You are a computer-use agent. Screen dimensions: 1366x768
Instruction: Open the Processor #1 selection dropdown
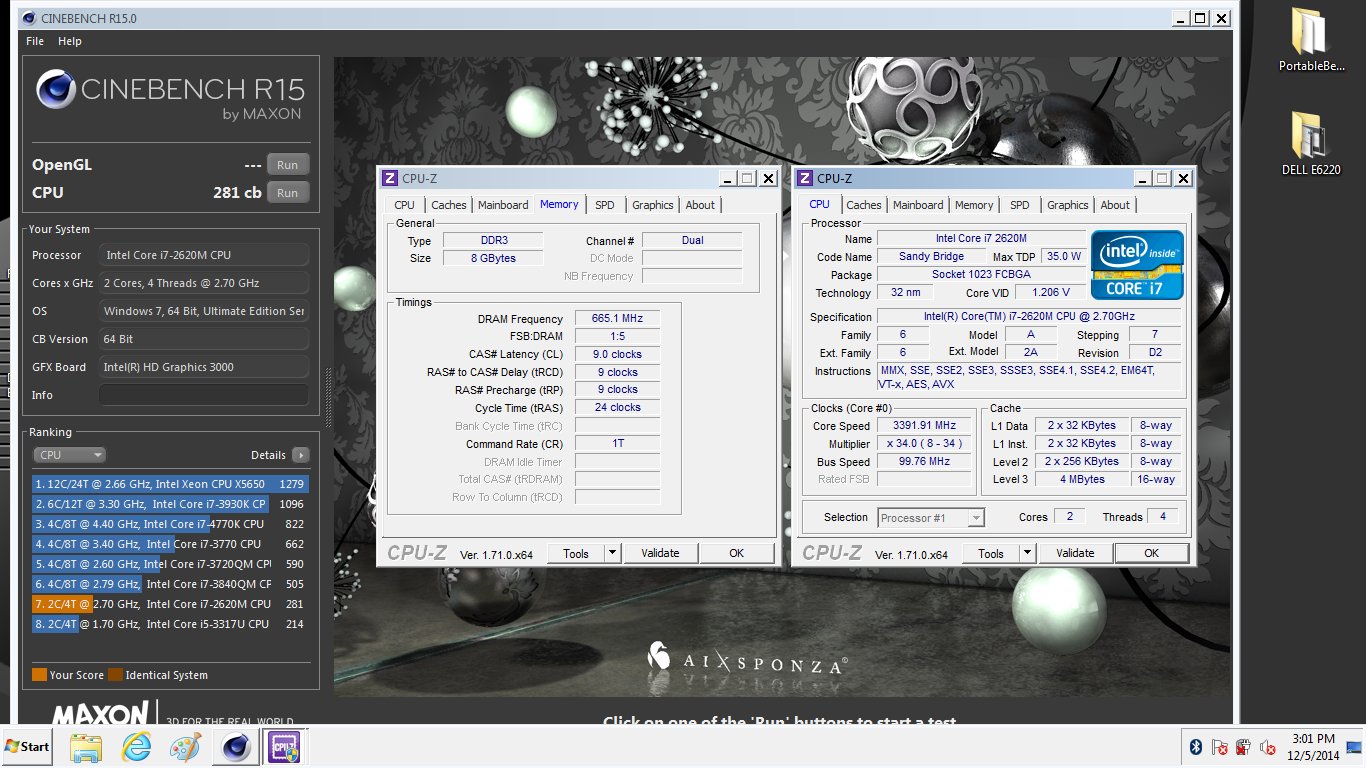[x=931, y=518]
